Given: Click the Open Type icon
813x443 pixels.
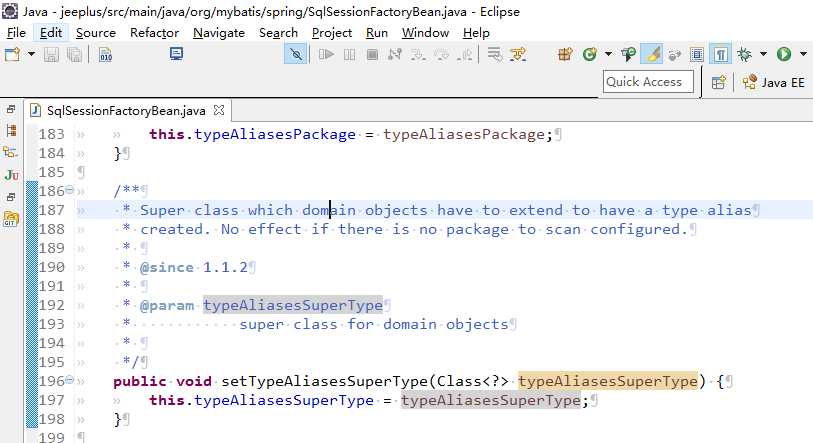Looking at the screenshot, I should tap(628, 54).
